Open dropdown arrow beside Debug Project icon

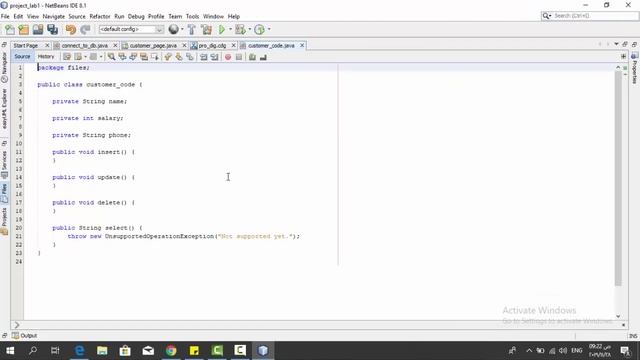coord(249,29)
